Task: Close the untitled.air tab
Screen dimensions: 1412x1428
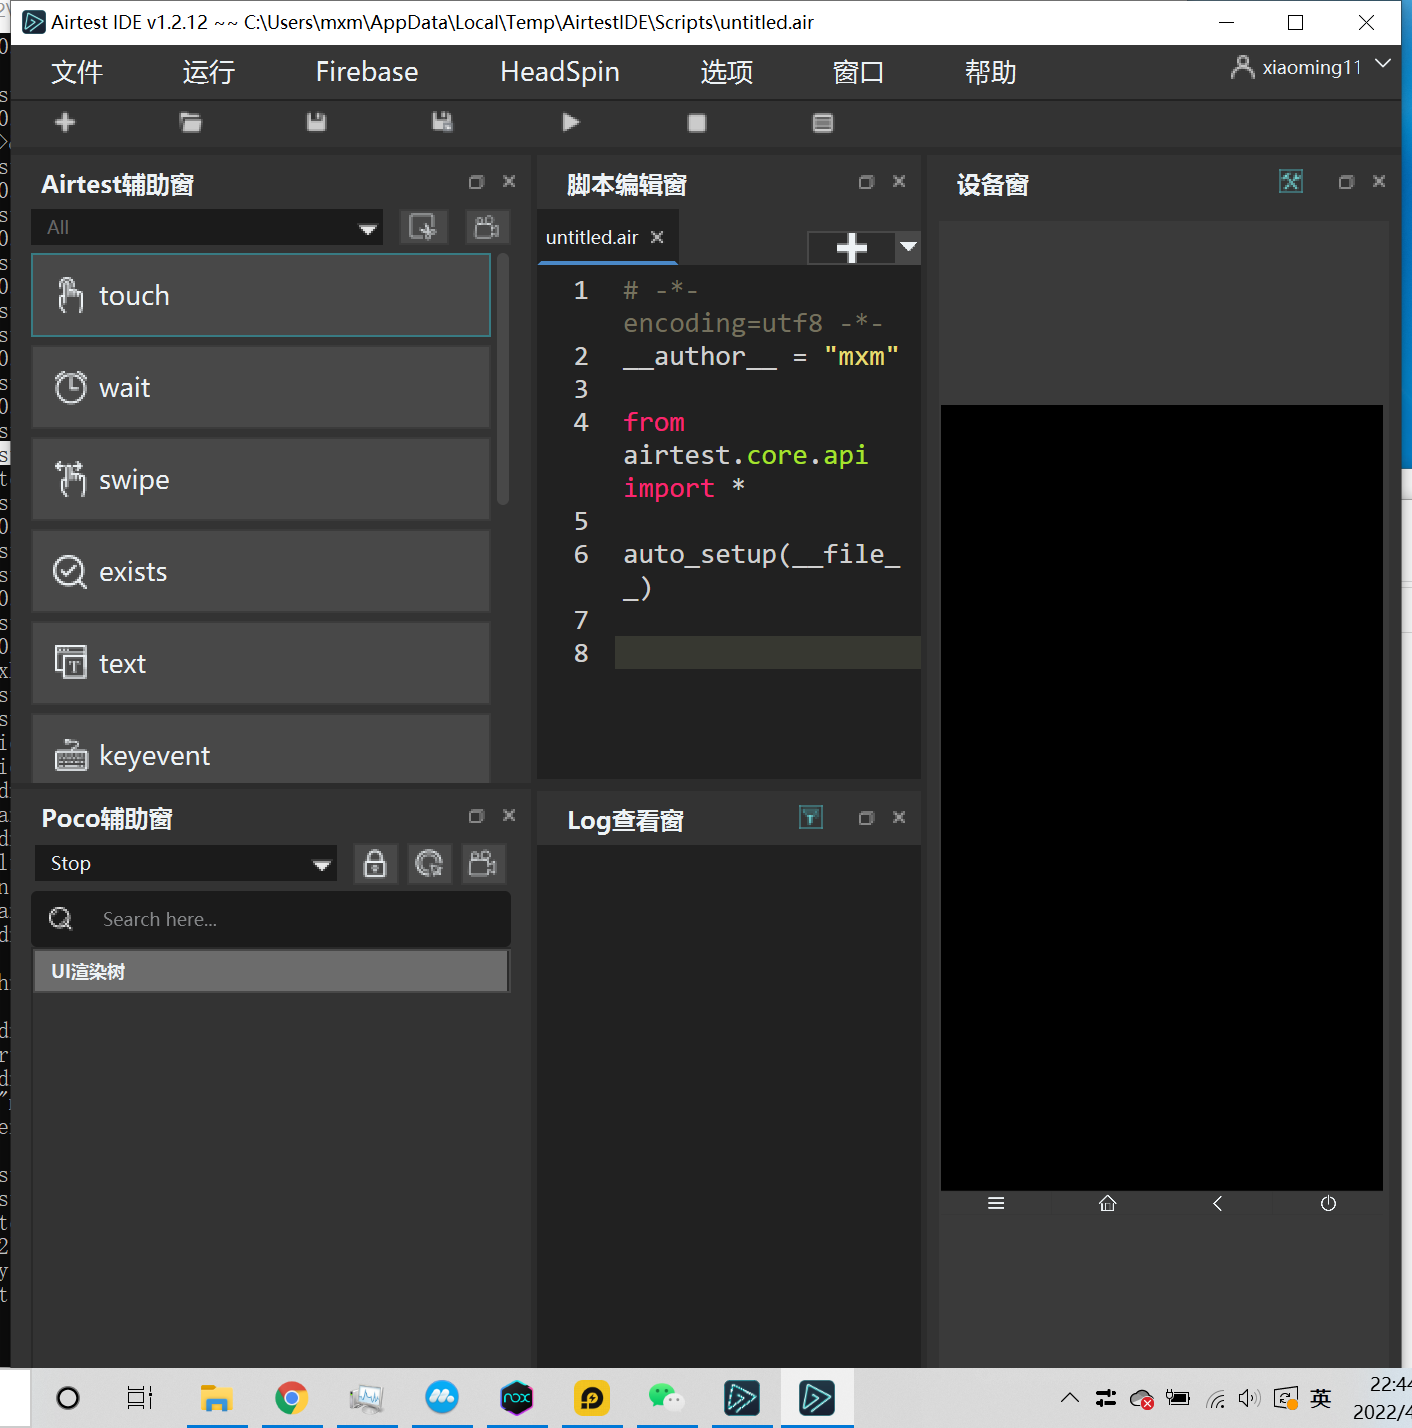Action: 657,237
